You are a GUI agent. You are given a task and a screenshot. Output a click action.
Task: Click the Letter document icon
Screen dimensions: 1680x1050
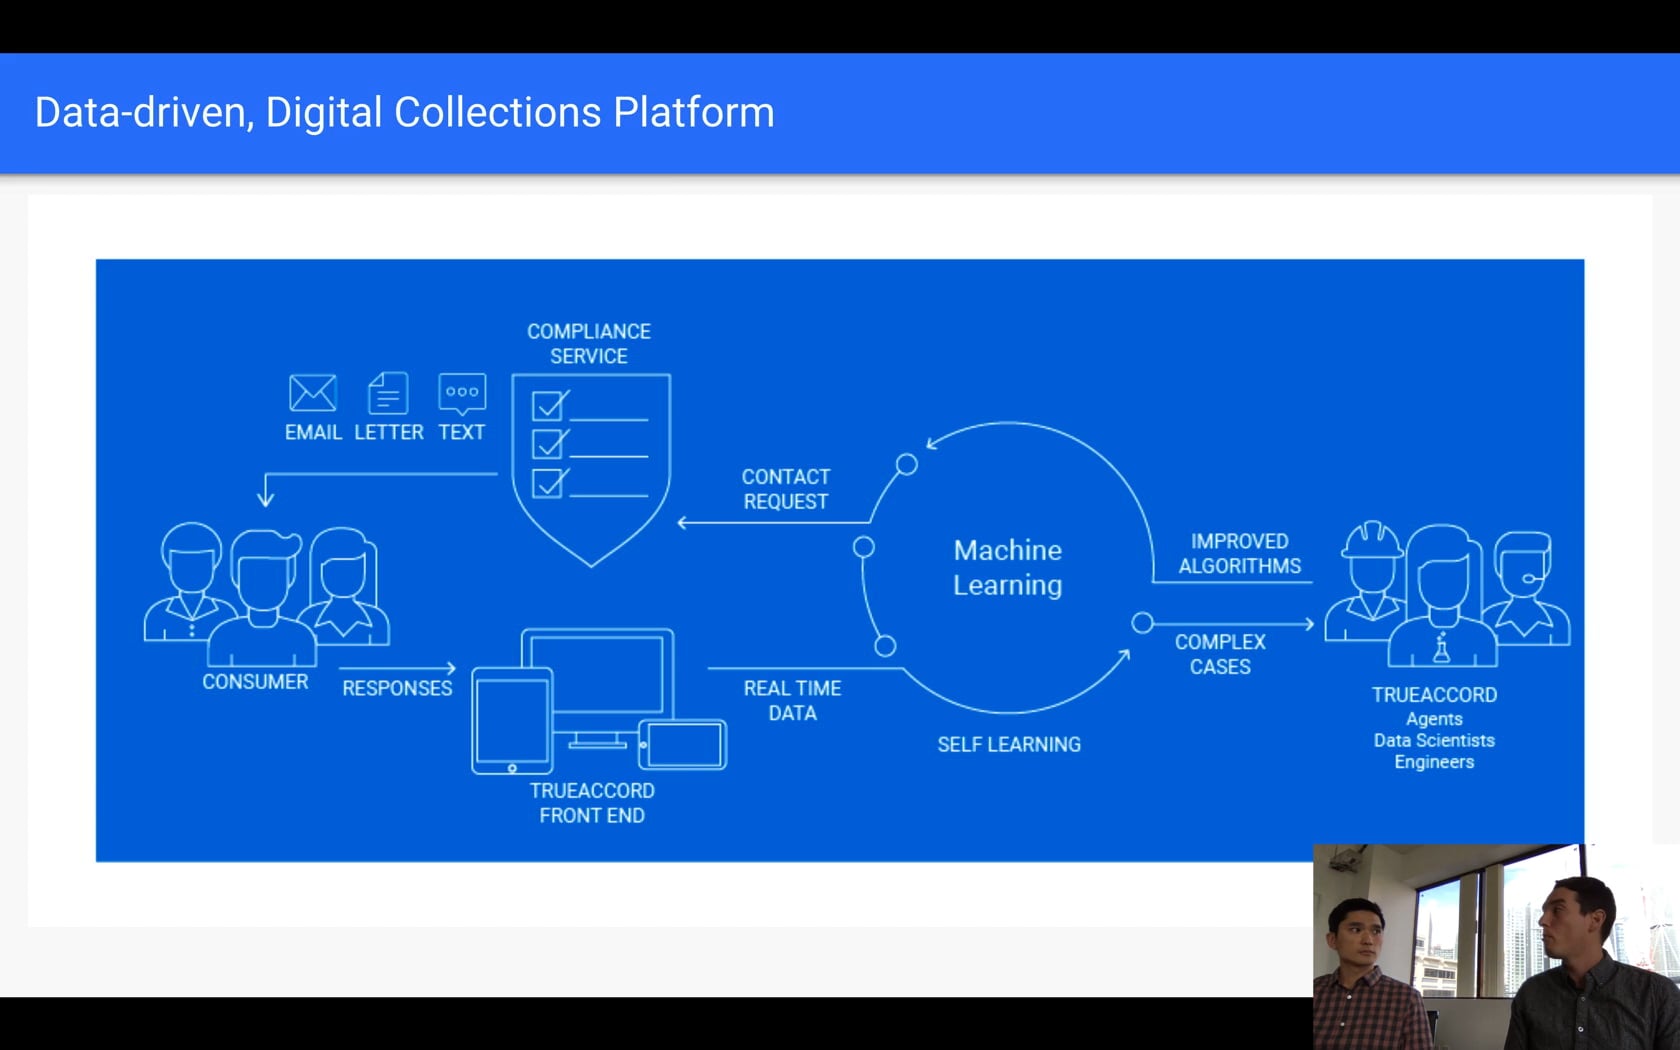point(388,393)
